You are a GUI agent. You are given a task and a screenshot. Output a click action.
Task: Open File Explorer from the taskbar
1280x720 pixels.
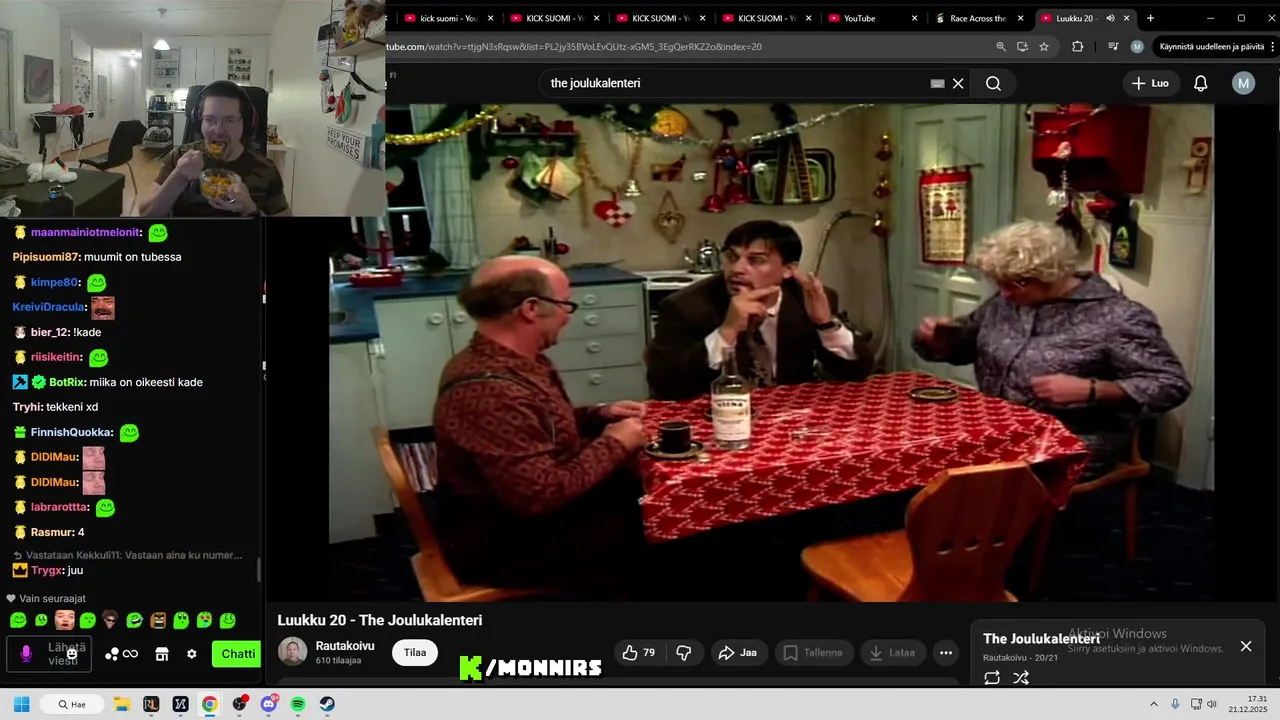pyautogui.click(x=121, y=704)
